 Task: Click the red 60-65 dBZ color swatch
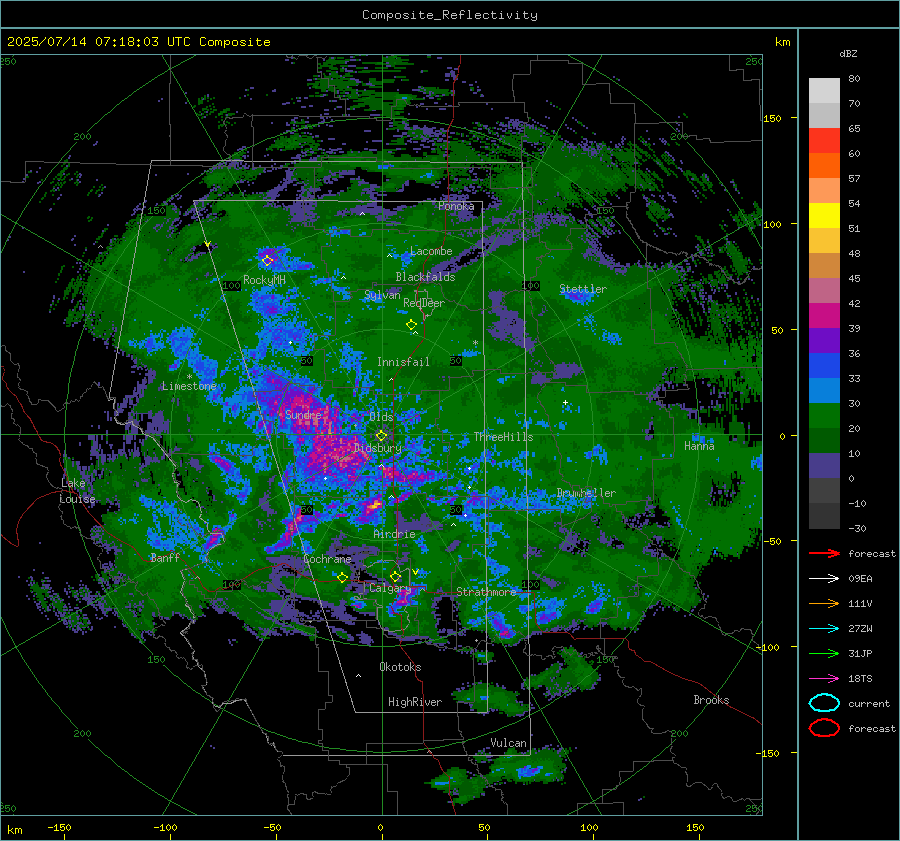pos(824,141)
